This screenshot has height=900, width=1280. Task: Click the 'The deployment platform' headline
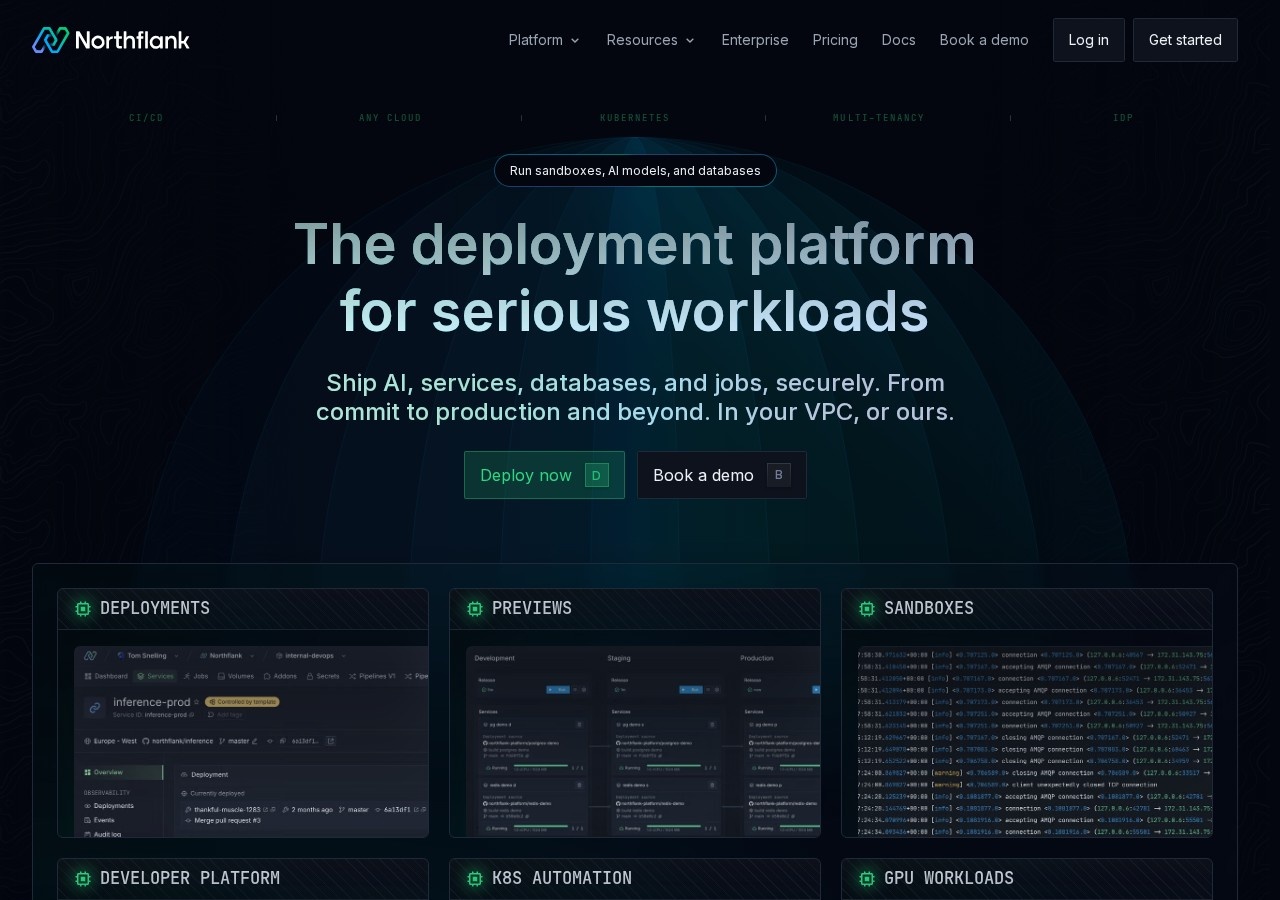[x=635, y=244]
